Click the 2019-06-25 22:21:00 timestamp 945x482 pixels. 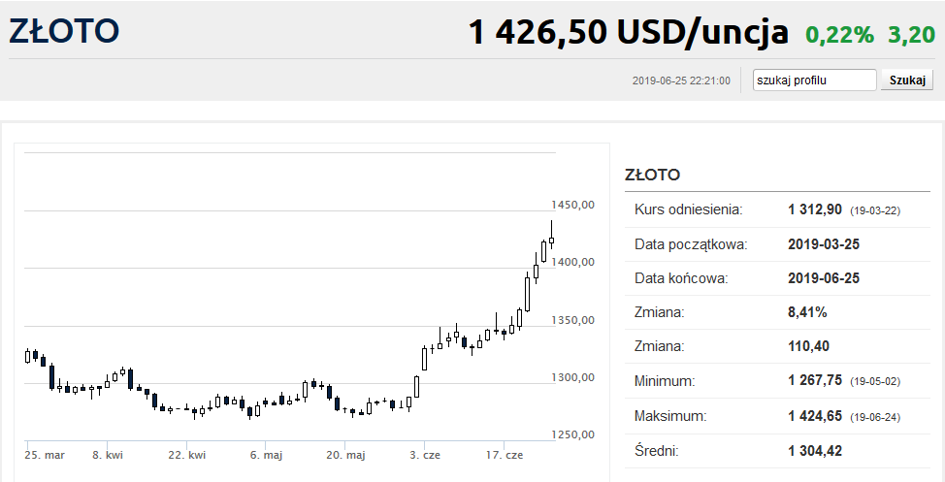pyautogui.click(x=681, y=81)
